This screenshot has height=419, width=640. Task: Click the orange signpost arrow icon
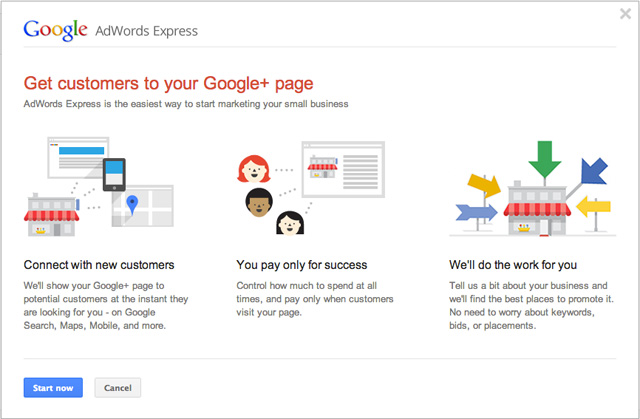click(484, 185)
